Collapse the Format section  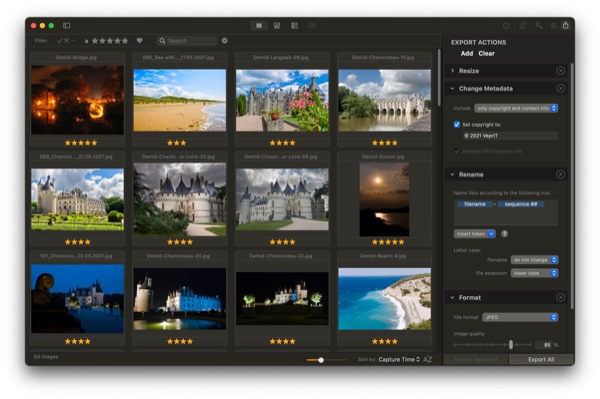click(x=452, y=297)
